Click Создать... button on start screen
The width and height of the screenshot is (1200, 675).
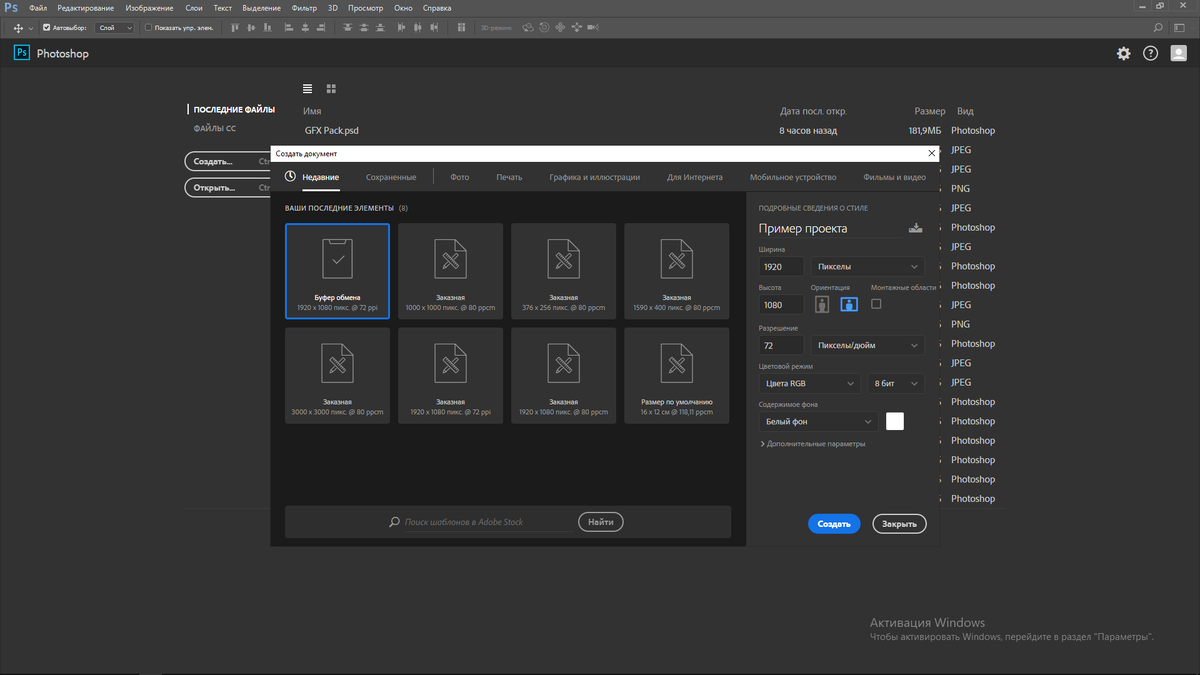click(x=228, y=160)
